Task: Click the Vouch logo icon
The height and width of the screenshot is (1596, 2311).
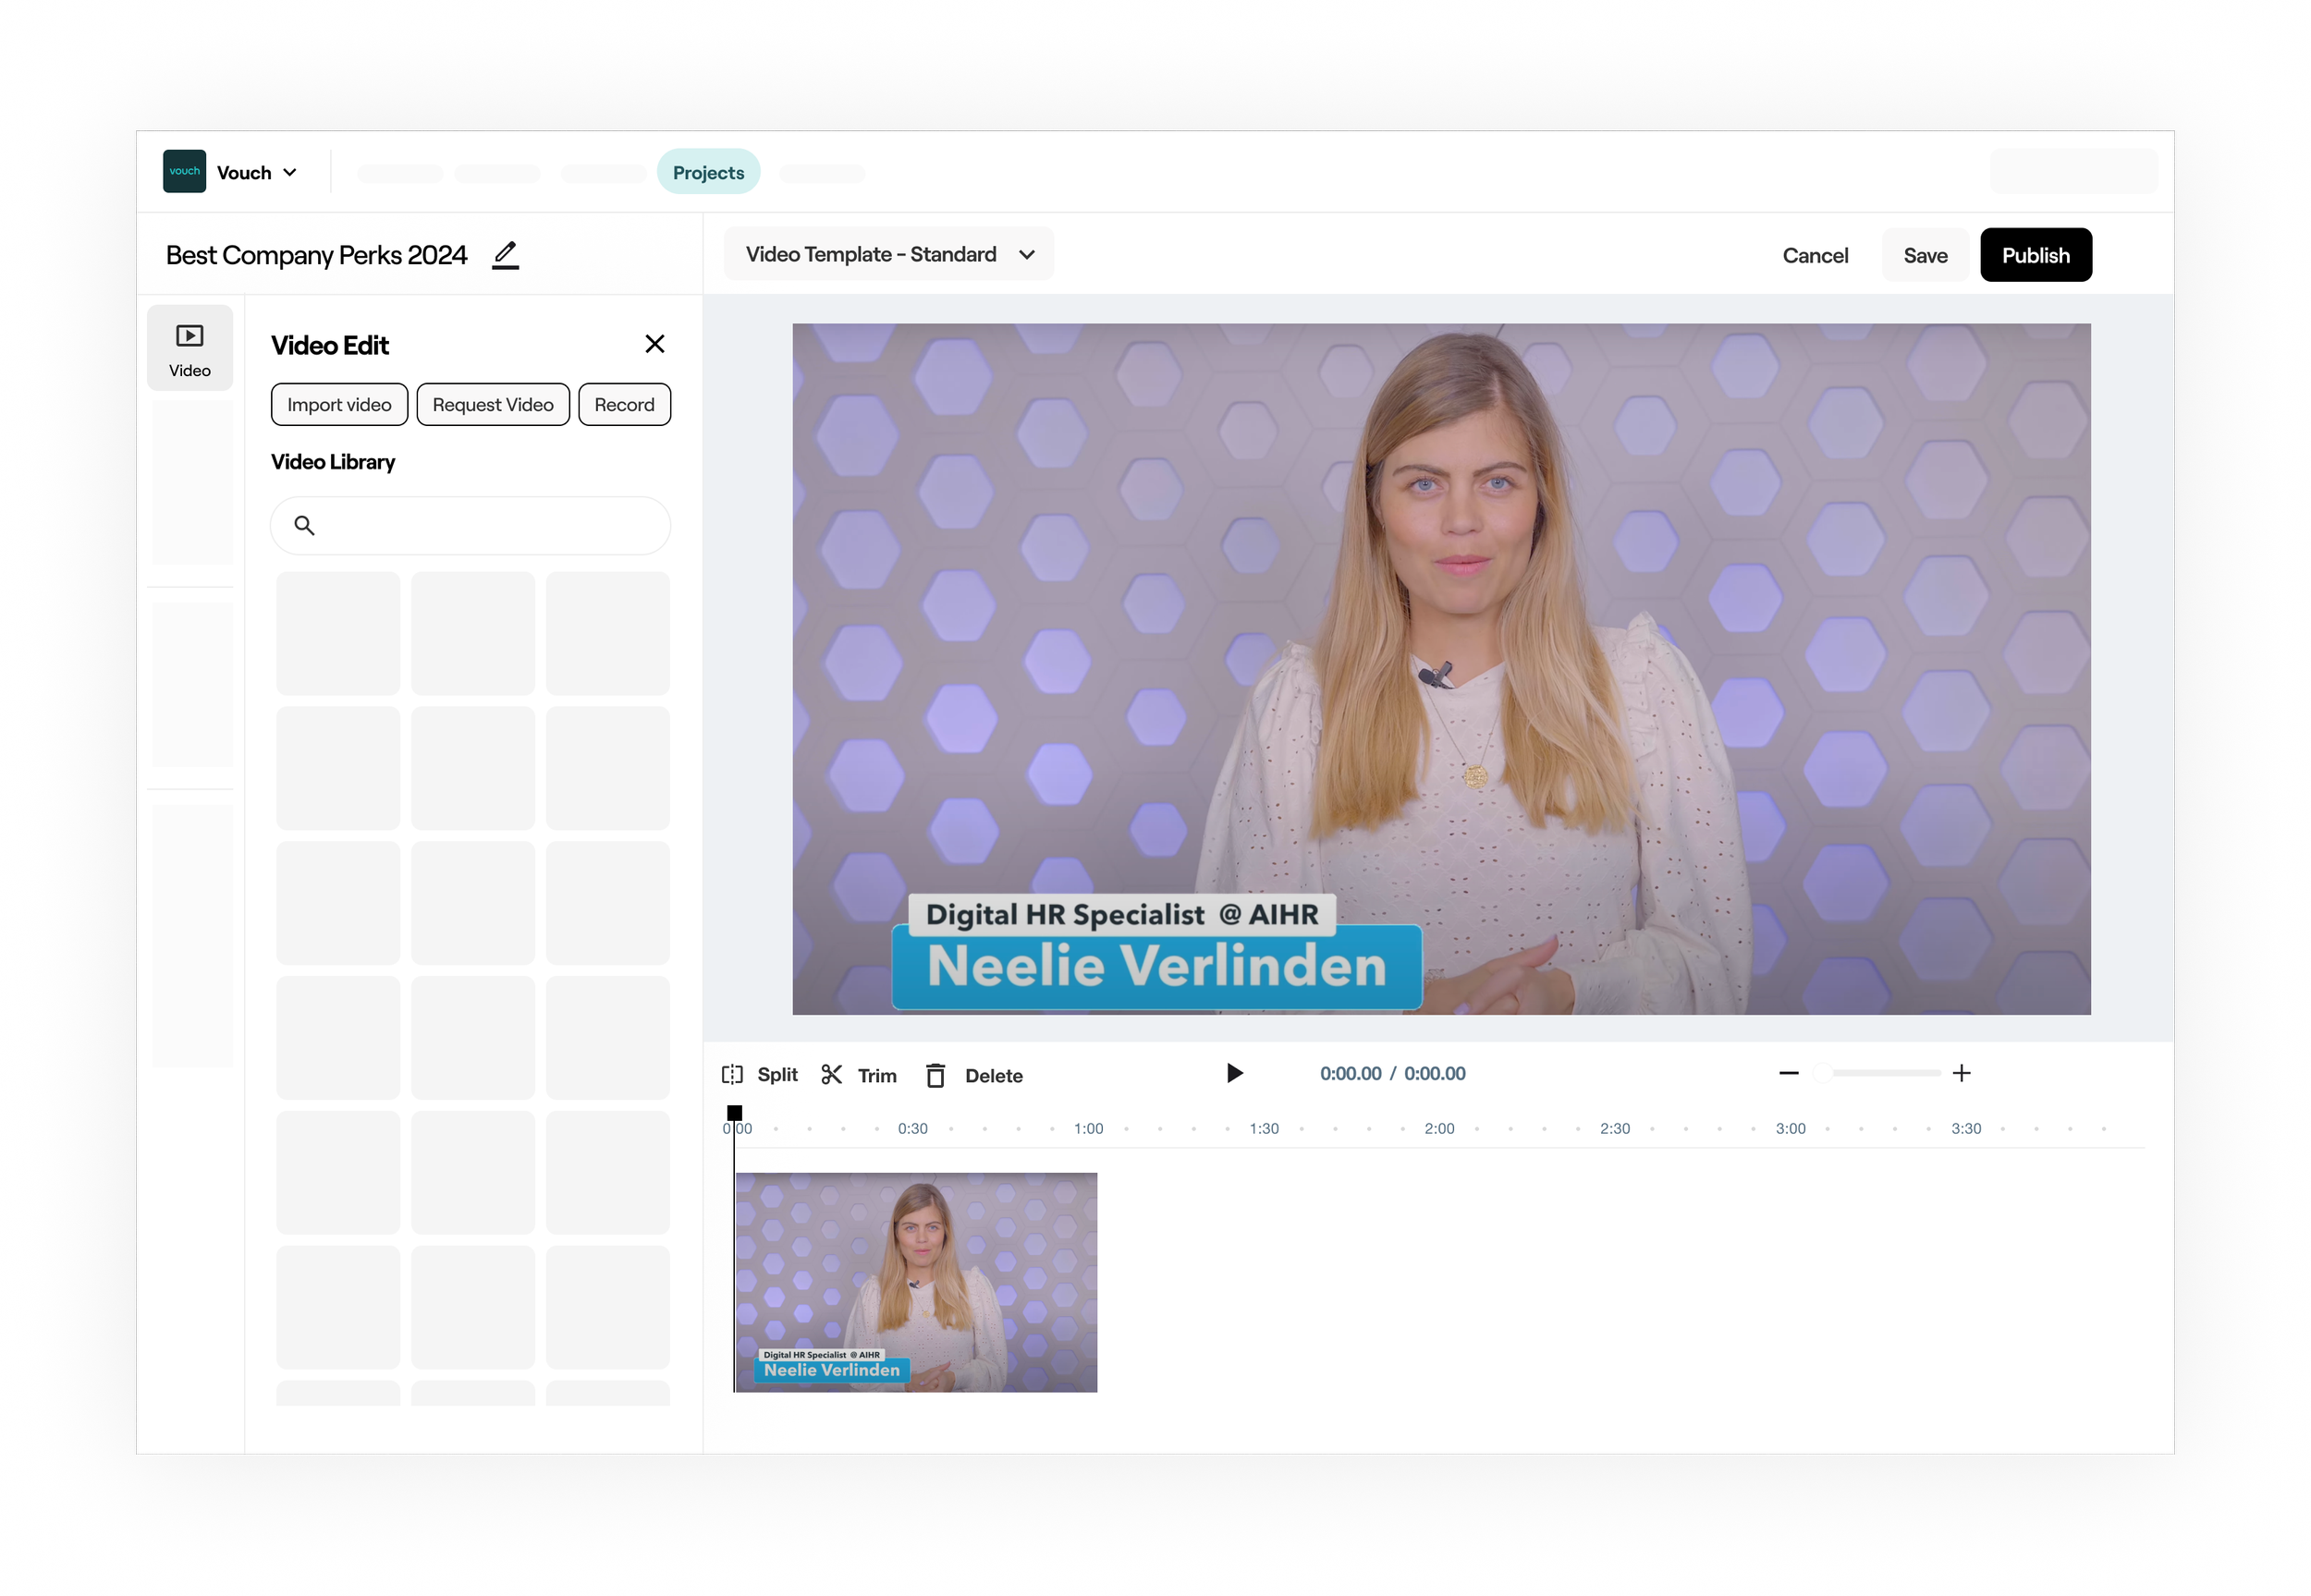Action: (184, 172)
